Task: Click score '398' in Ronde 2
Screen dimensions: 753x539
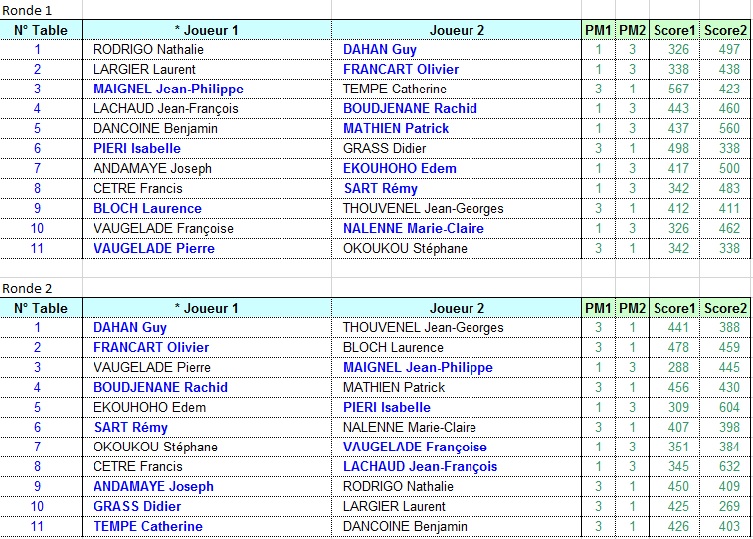Action: [x=729, y=427]
